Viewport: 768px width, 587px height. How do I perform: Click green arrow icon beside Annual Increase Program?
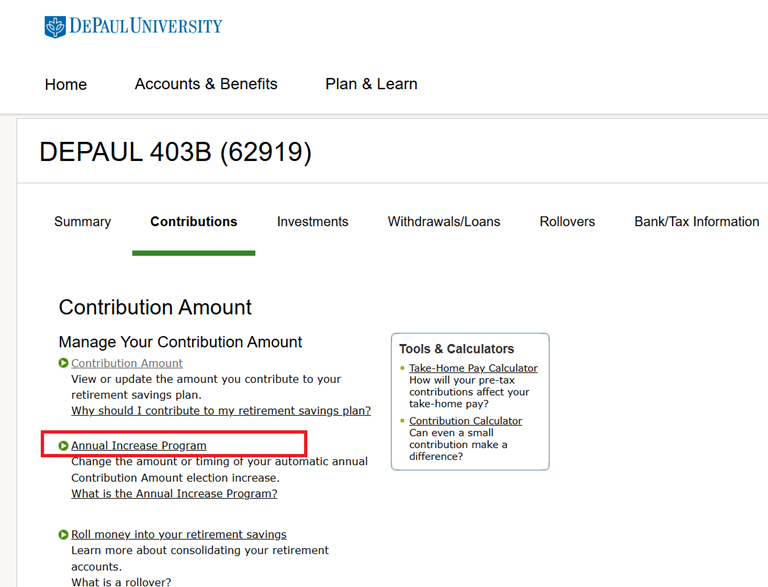[x=64, y=445]
